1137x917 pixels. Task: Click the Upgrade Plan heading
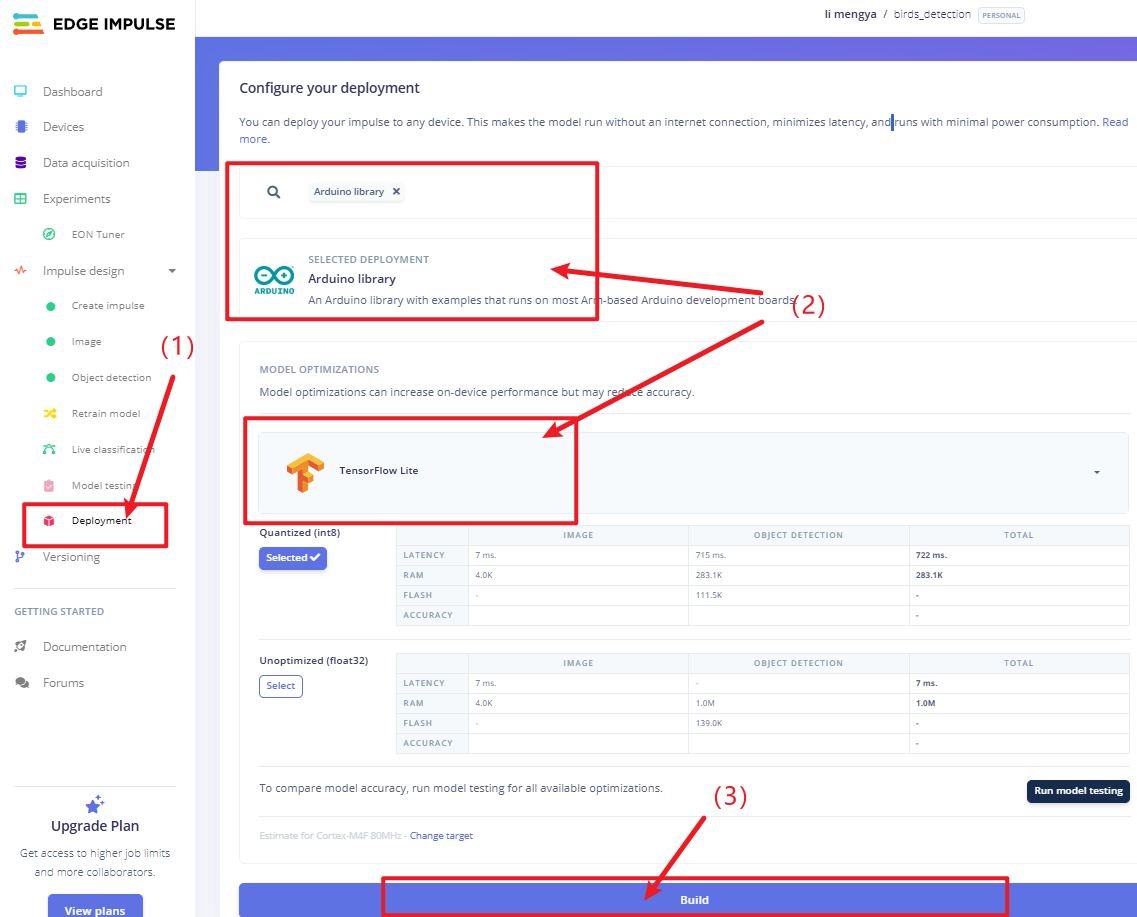click(95, 826)
